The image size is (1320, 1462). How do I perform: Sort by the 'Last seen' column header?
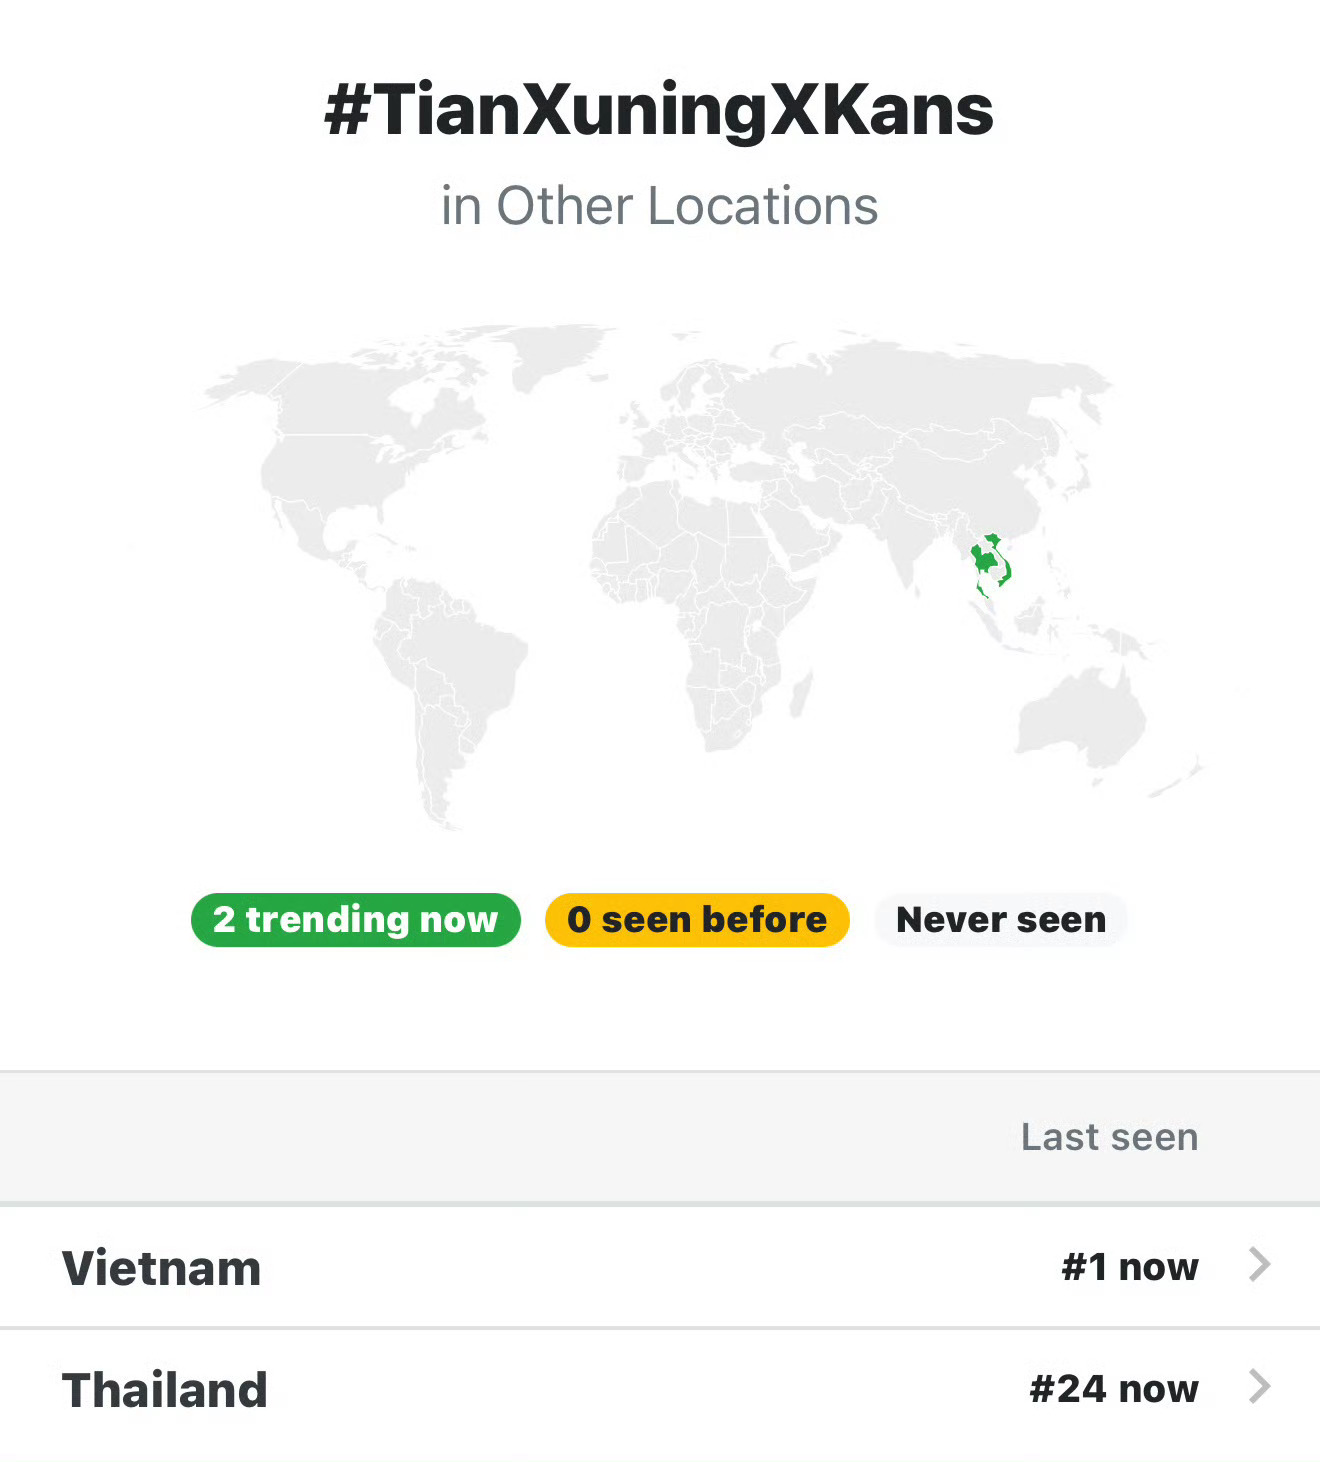(x=1109, y=1137)
